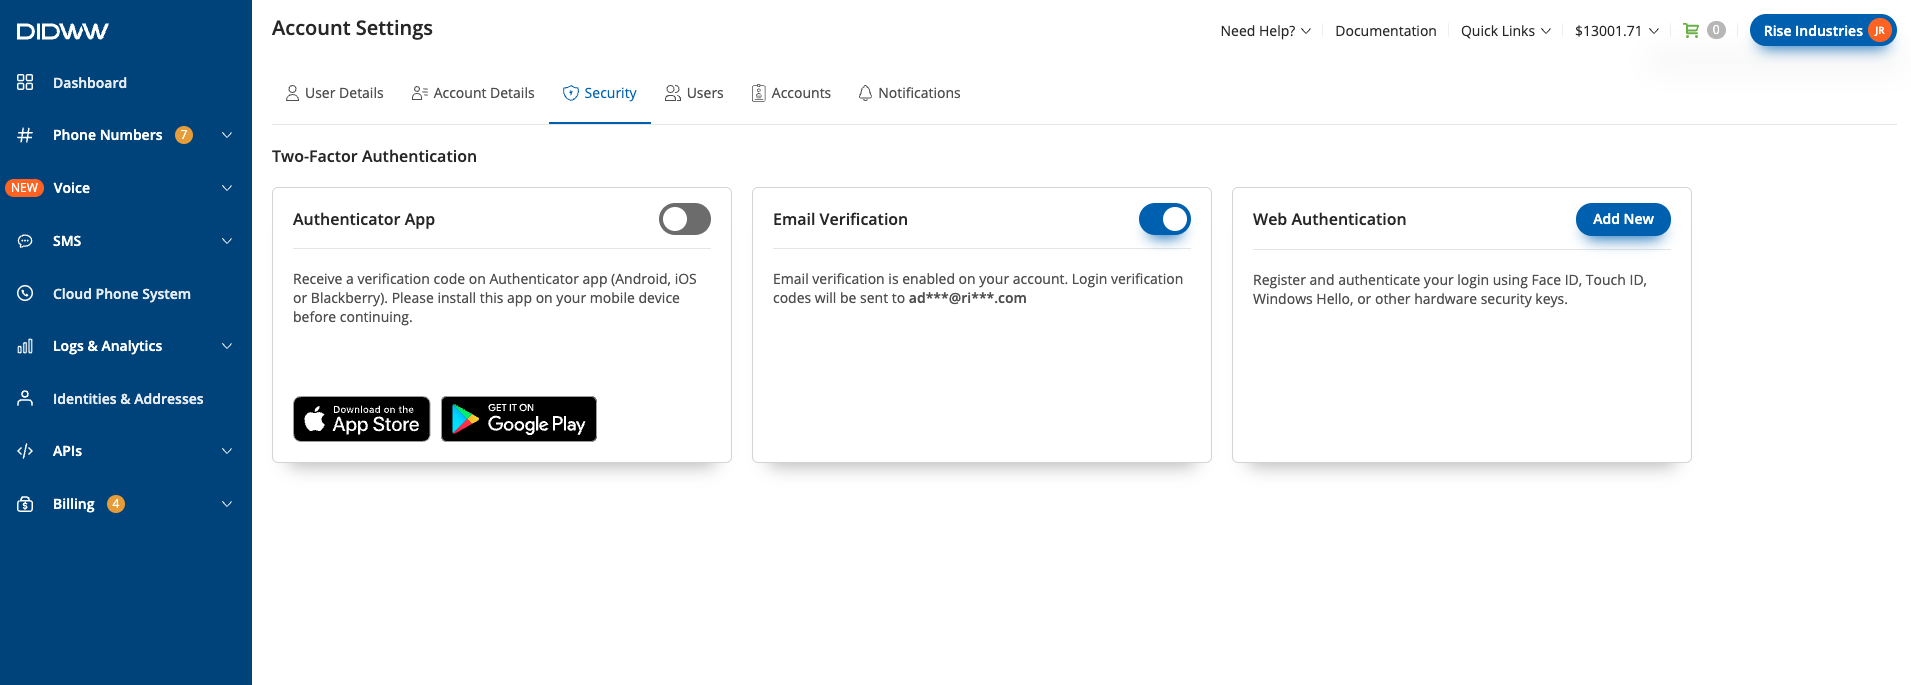
Task: Open the shopping cart icon
Action: [1691, 30]
